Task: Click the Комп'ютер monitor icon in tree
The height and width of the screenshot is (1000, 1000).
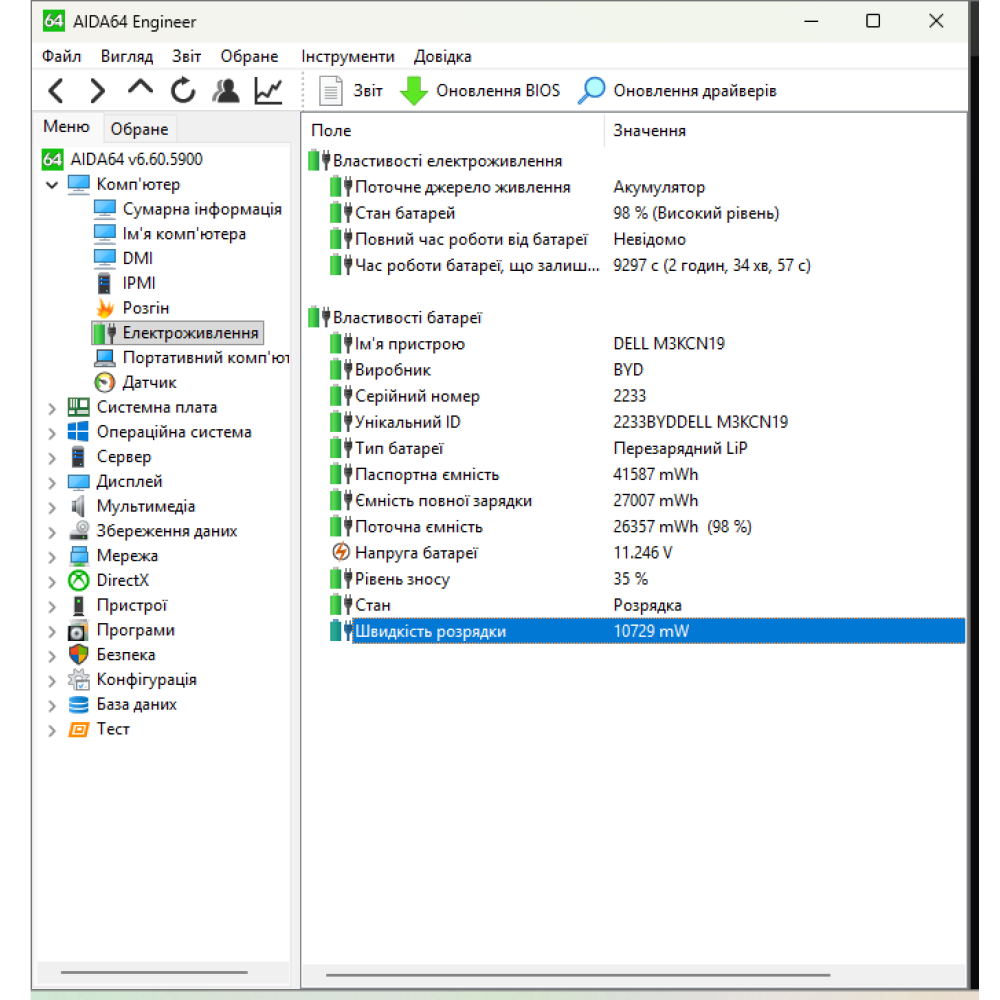Action: (x=79, y=184)
